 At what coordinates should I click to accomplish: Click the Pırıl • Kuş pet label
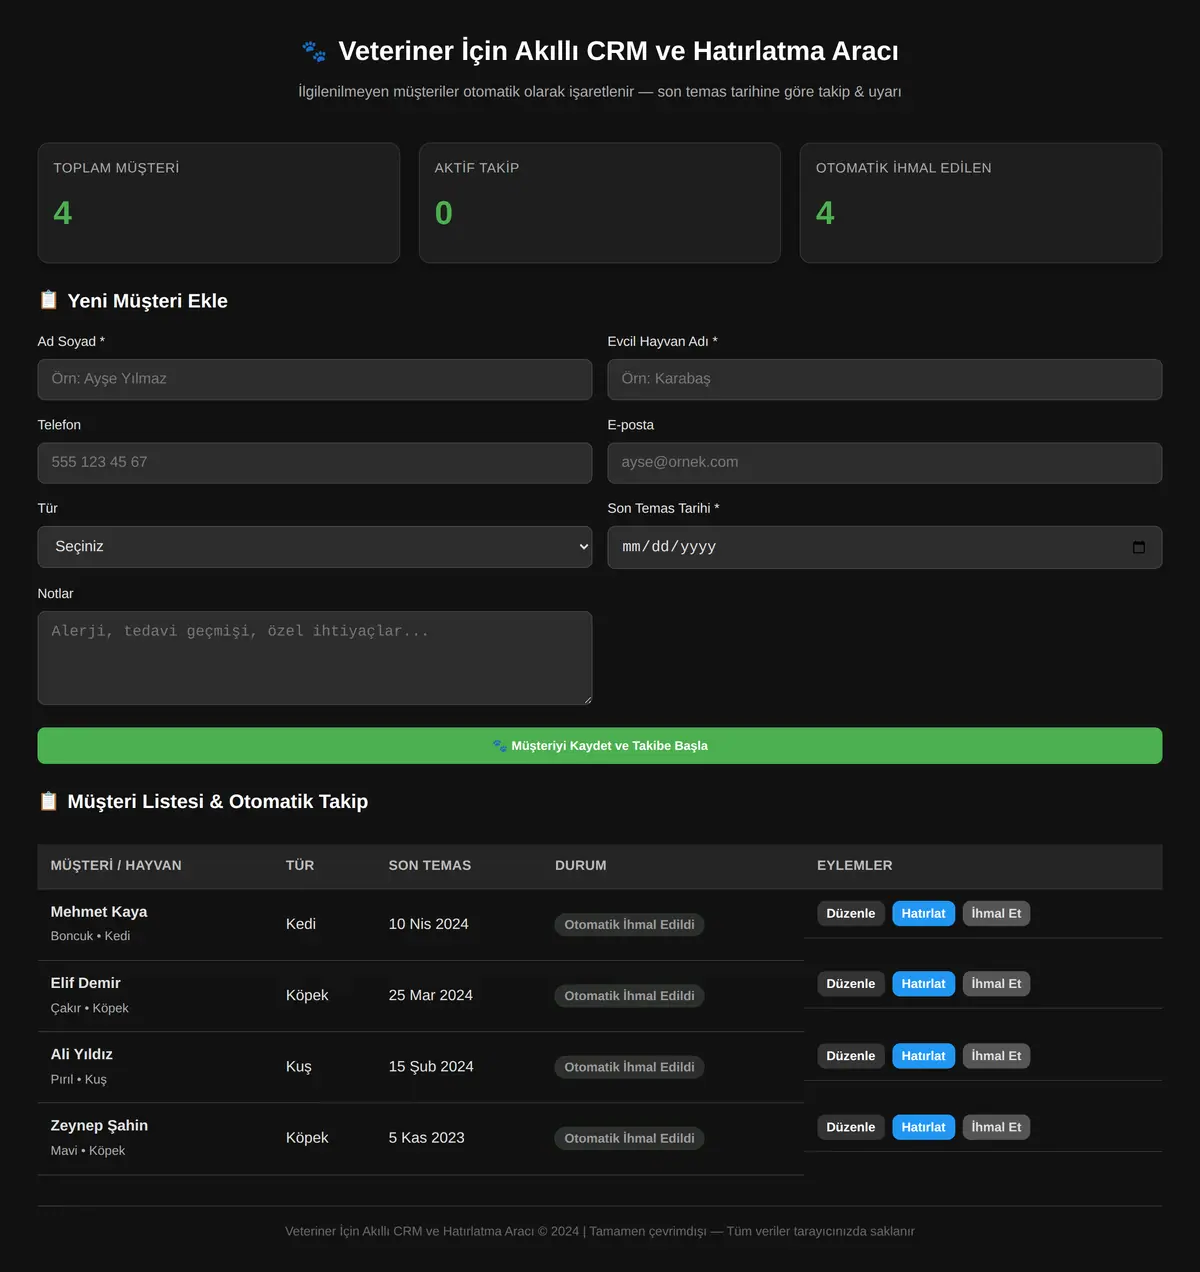click(x=79, y=1079)
